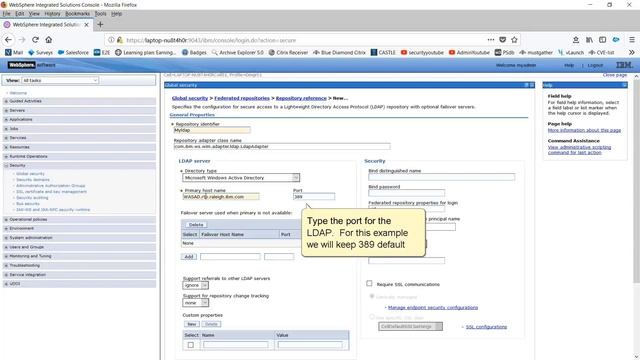The image size is (640, 360).
Task: Click the site security padlock icon
Action: coord(120,40)
